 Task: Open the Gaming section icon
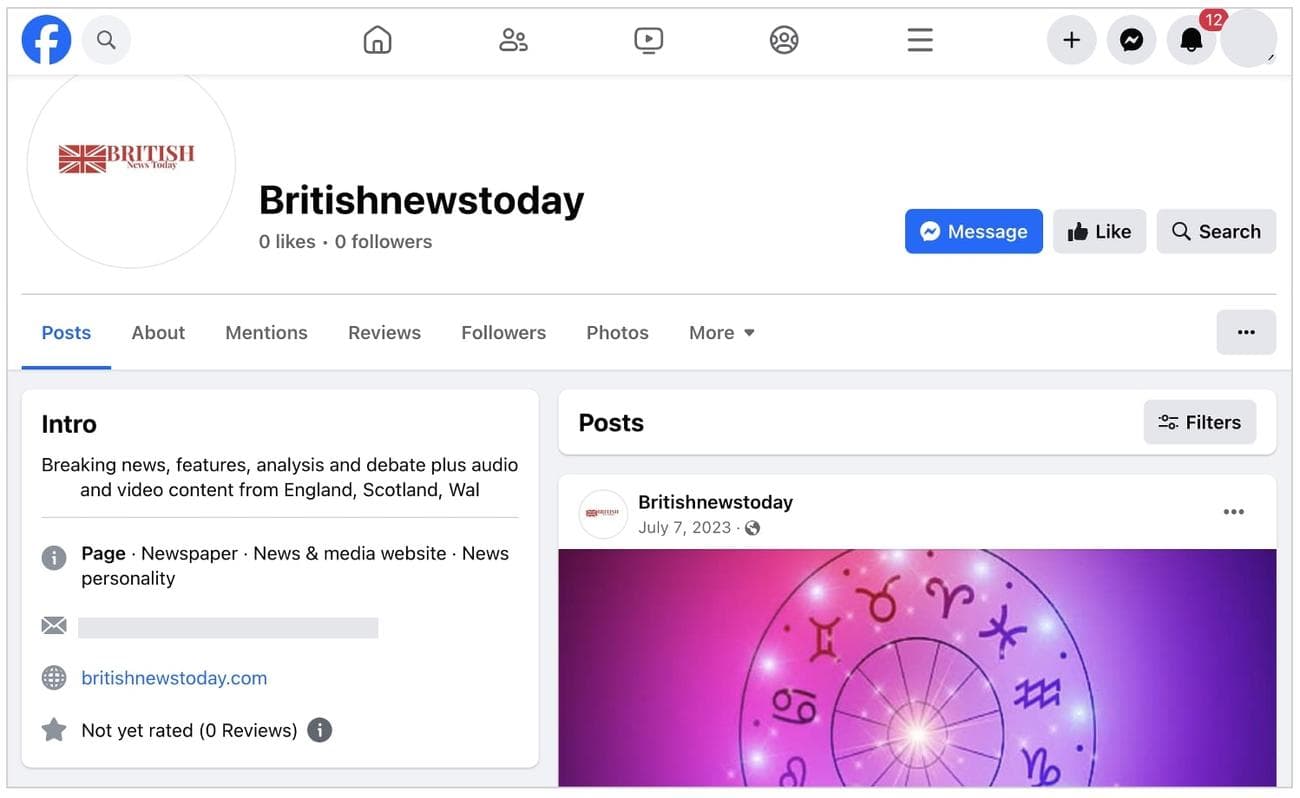coord(784,39)
